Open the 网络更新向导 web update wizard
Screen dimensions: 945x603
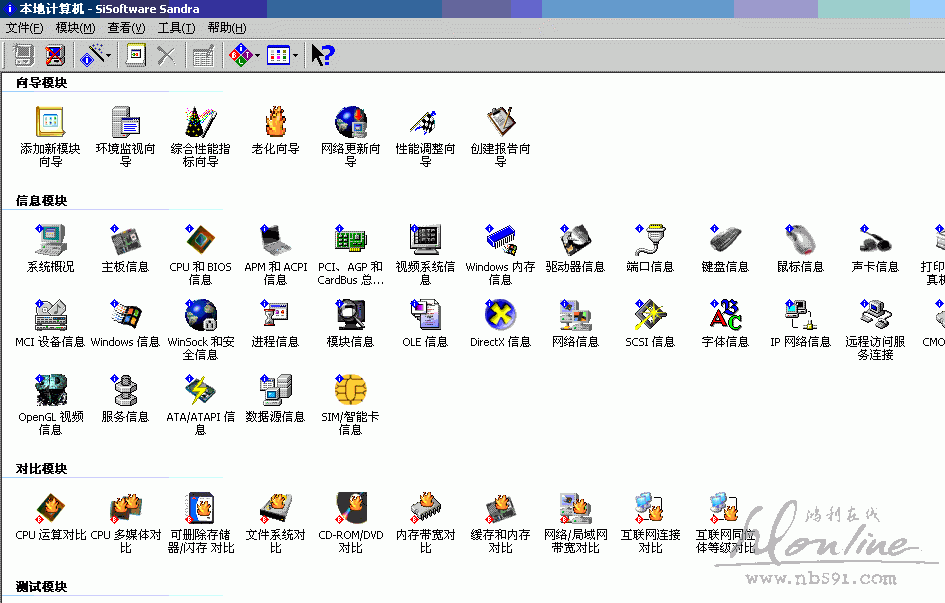(x=350, y=123)
